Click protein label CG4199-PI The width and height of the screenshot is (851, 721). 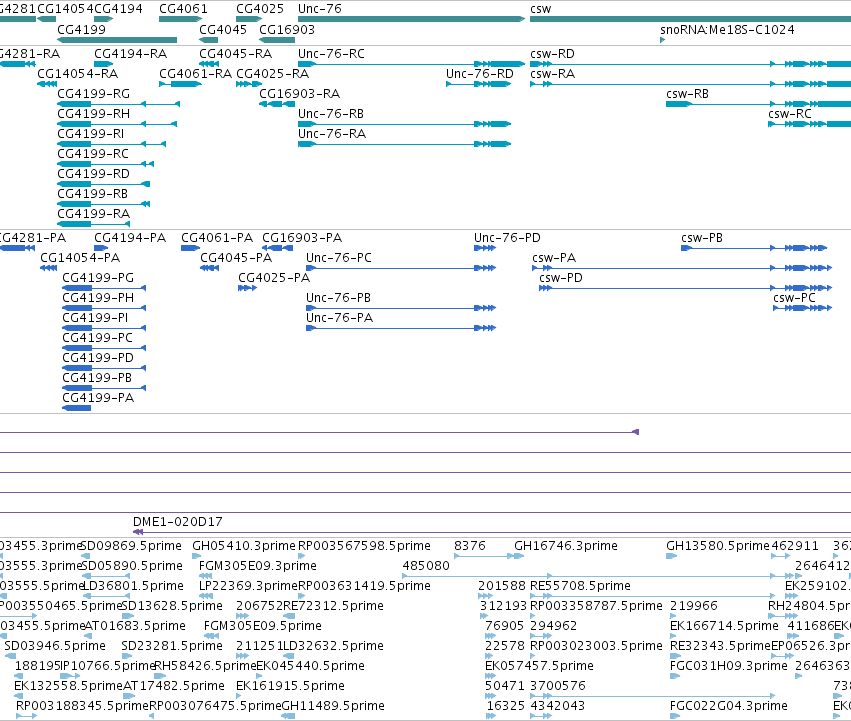(96, 319)
